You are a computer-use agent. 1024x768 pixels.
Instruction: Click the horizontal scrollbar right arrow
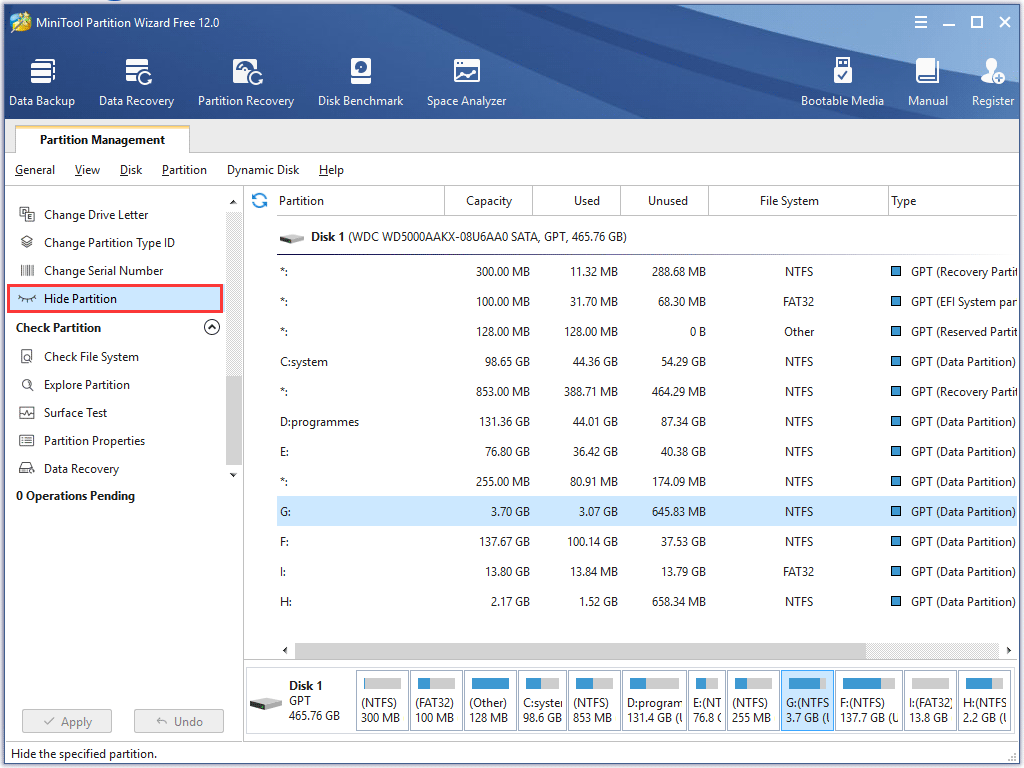1009,650
